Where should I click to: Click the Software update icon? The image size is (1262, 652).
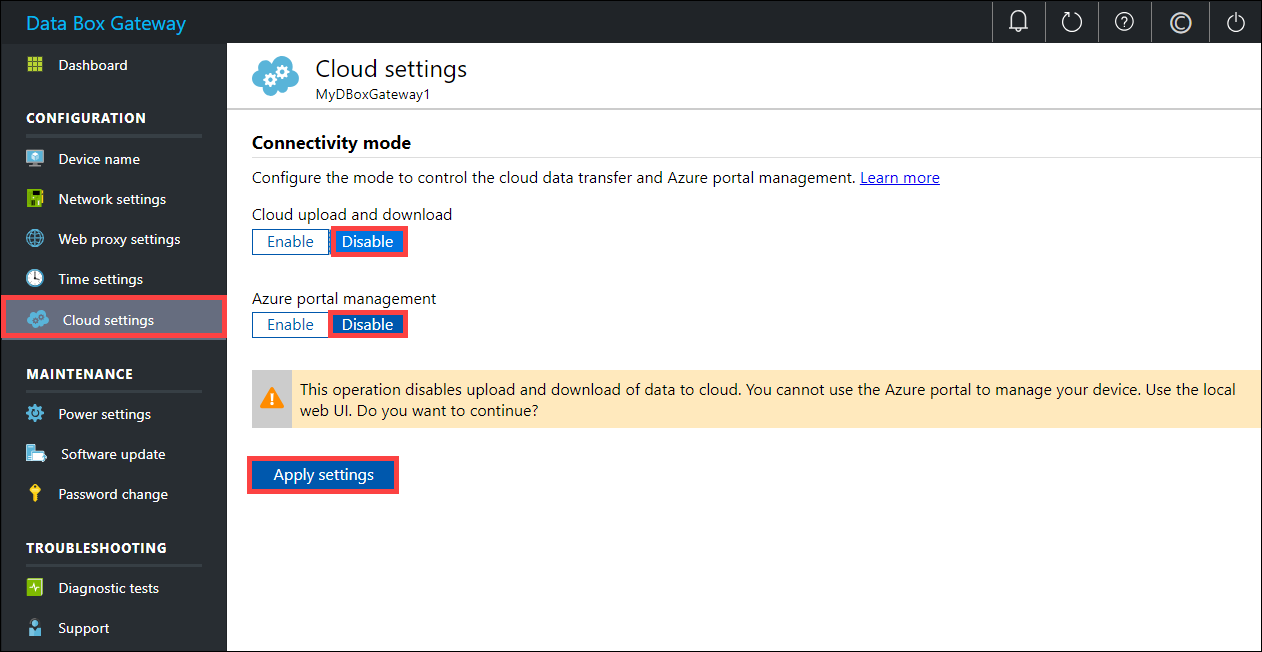click(x=36, y=454)
